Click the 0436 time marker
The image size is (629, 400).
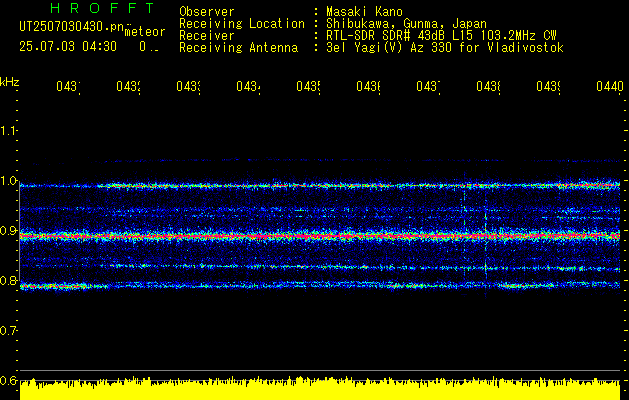pos(368,86)
